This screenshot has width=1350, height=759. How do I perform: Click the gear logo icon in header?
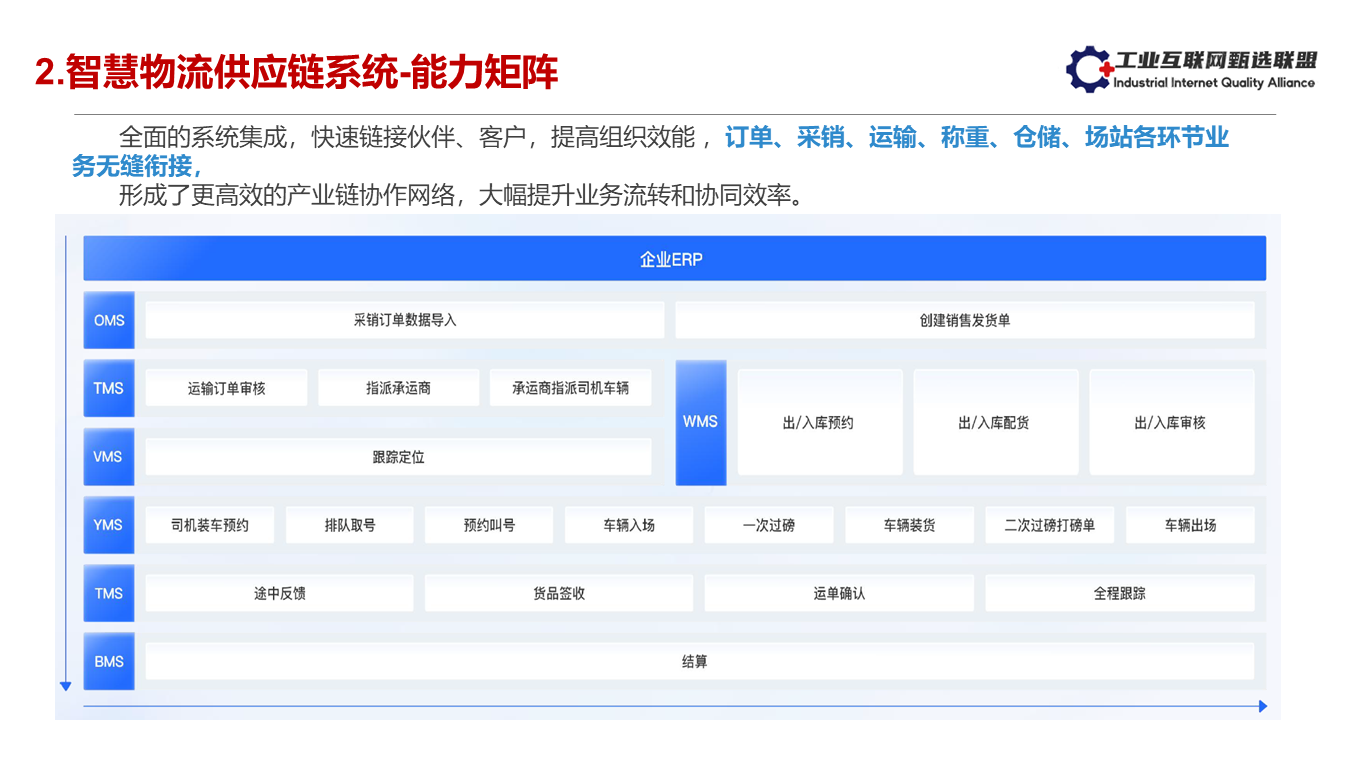1088,69
